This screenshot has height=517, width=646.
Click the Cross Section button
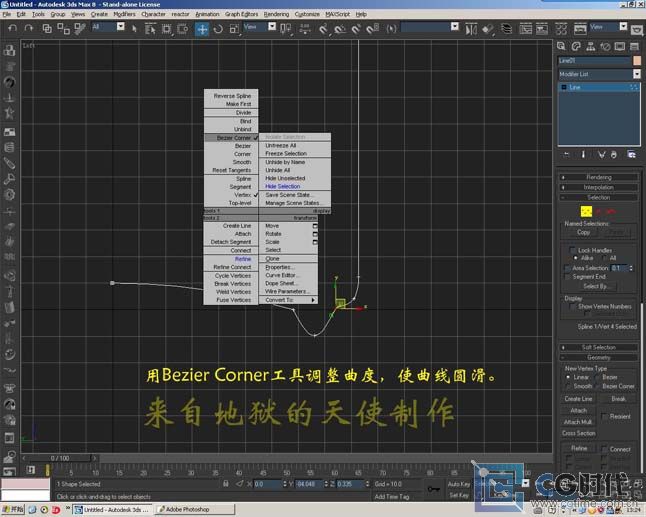[578, 433]
